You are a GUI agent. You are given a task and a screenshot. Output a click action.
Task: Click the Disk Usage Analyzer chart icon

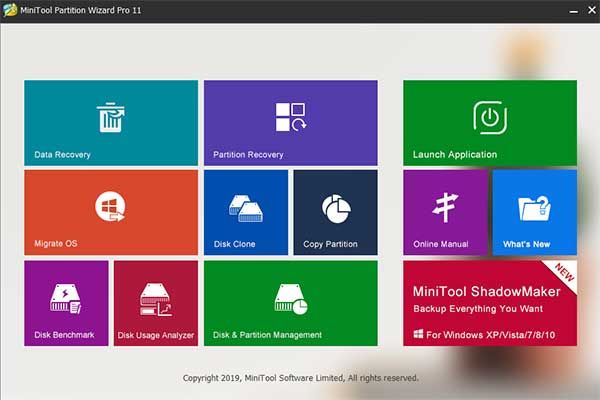click(x=156, y=299)
